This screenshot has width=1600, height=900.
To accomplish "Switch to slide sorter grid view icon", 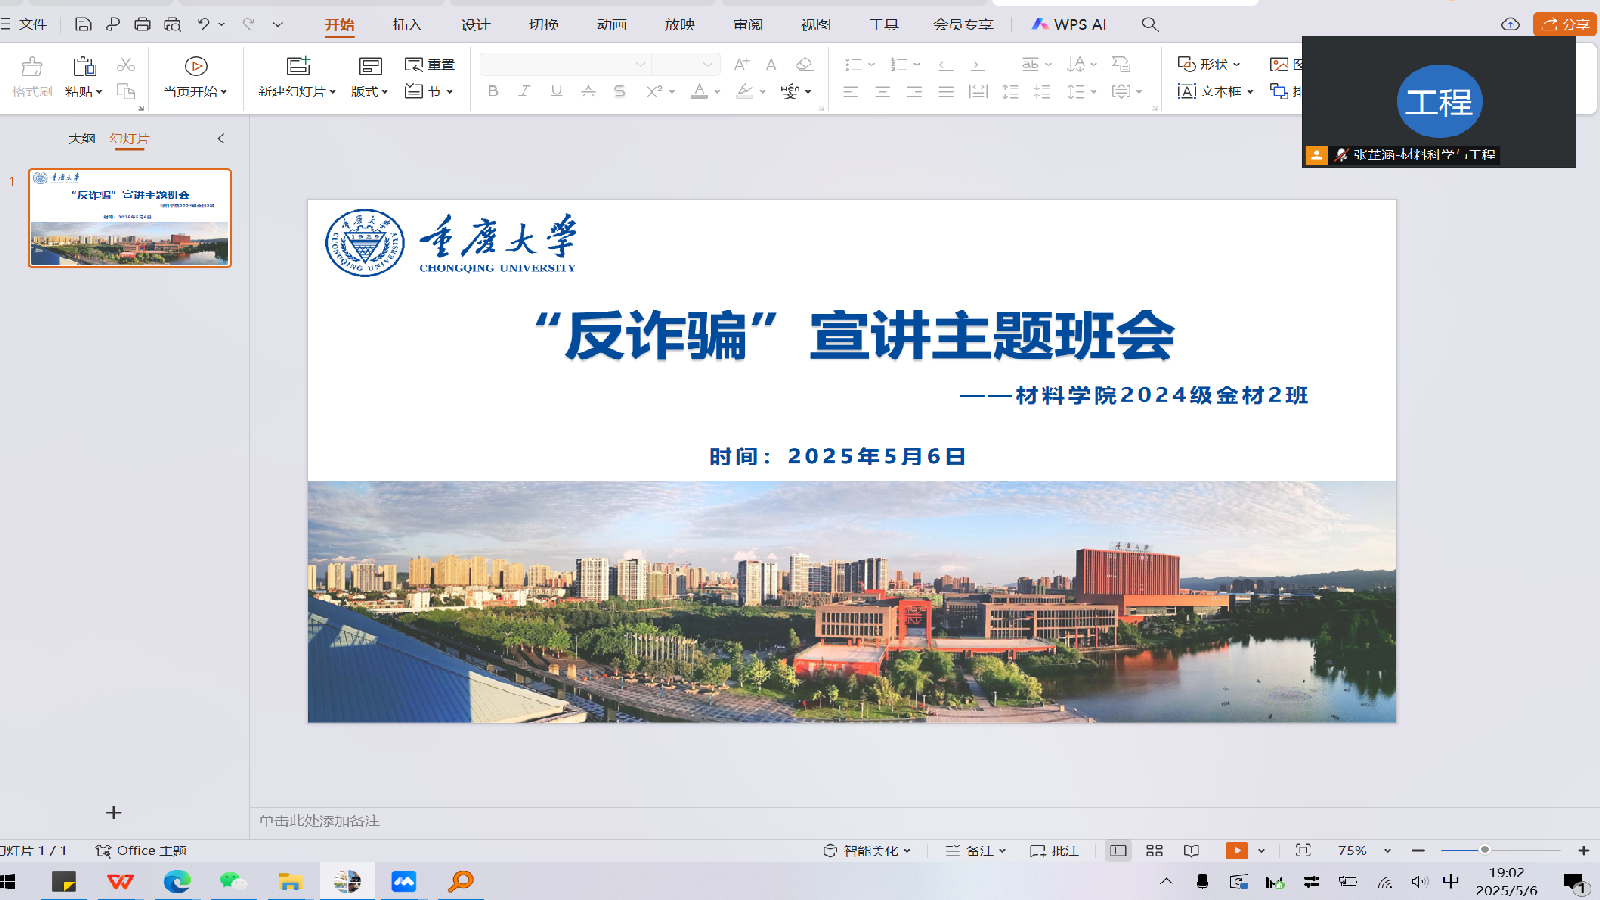I will tap(1154, 850).
